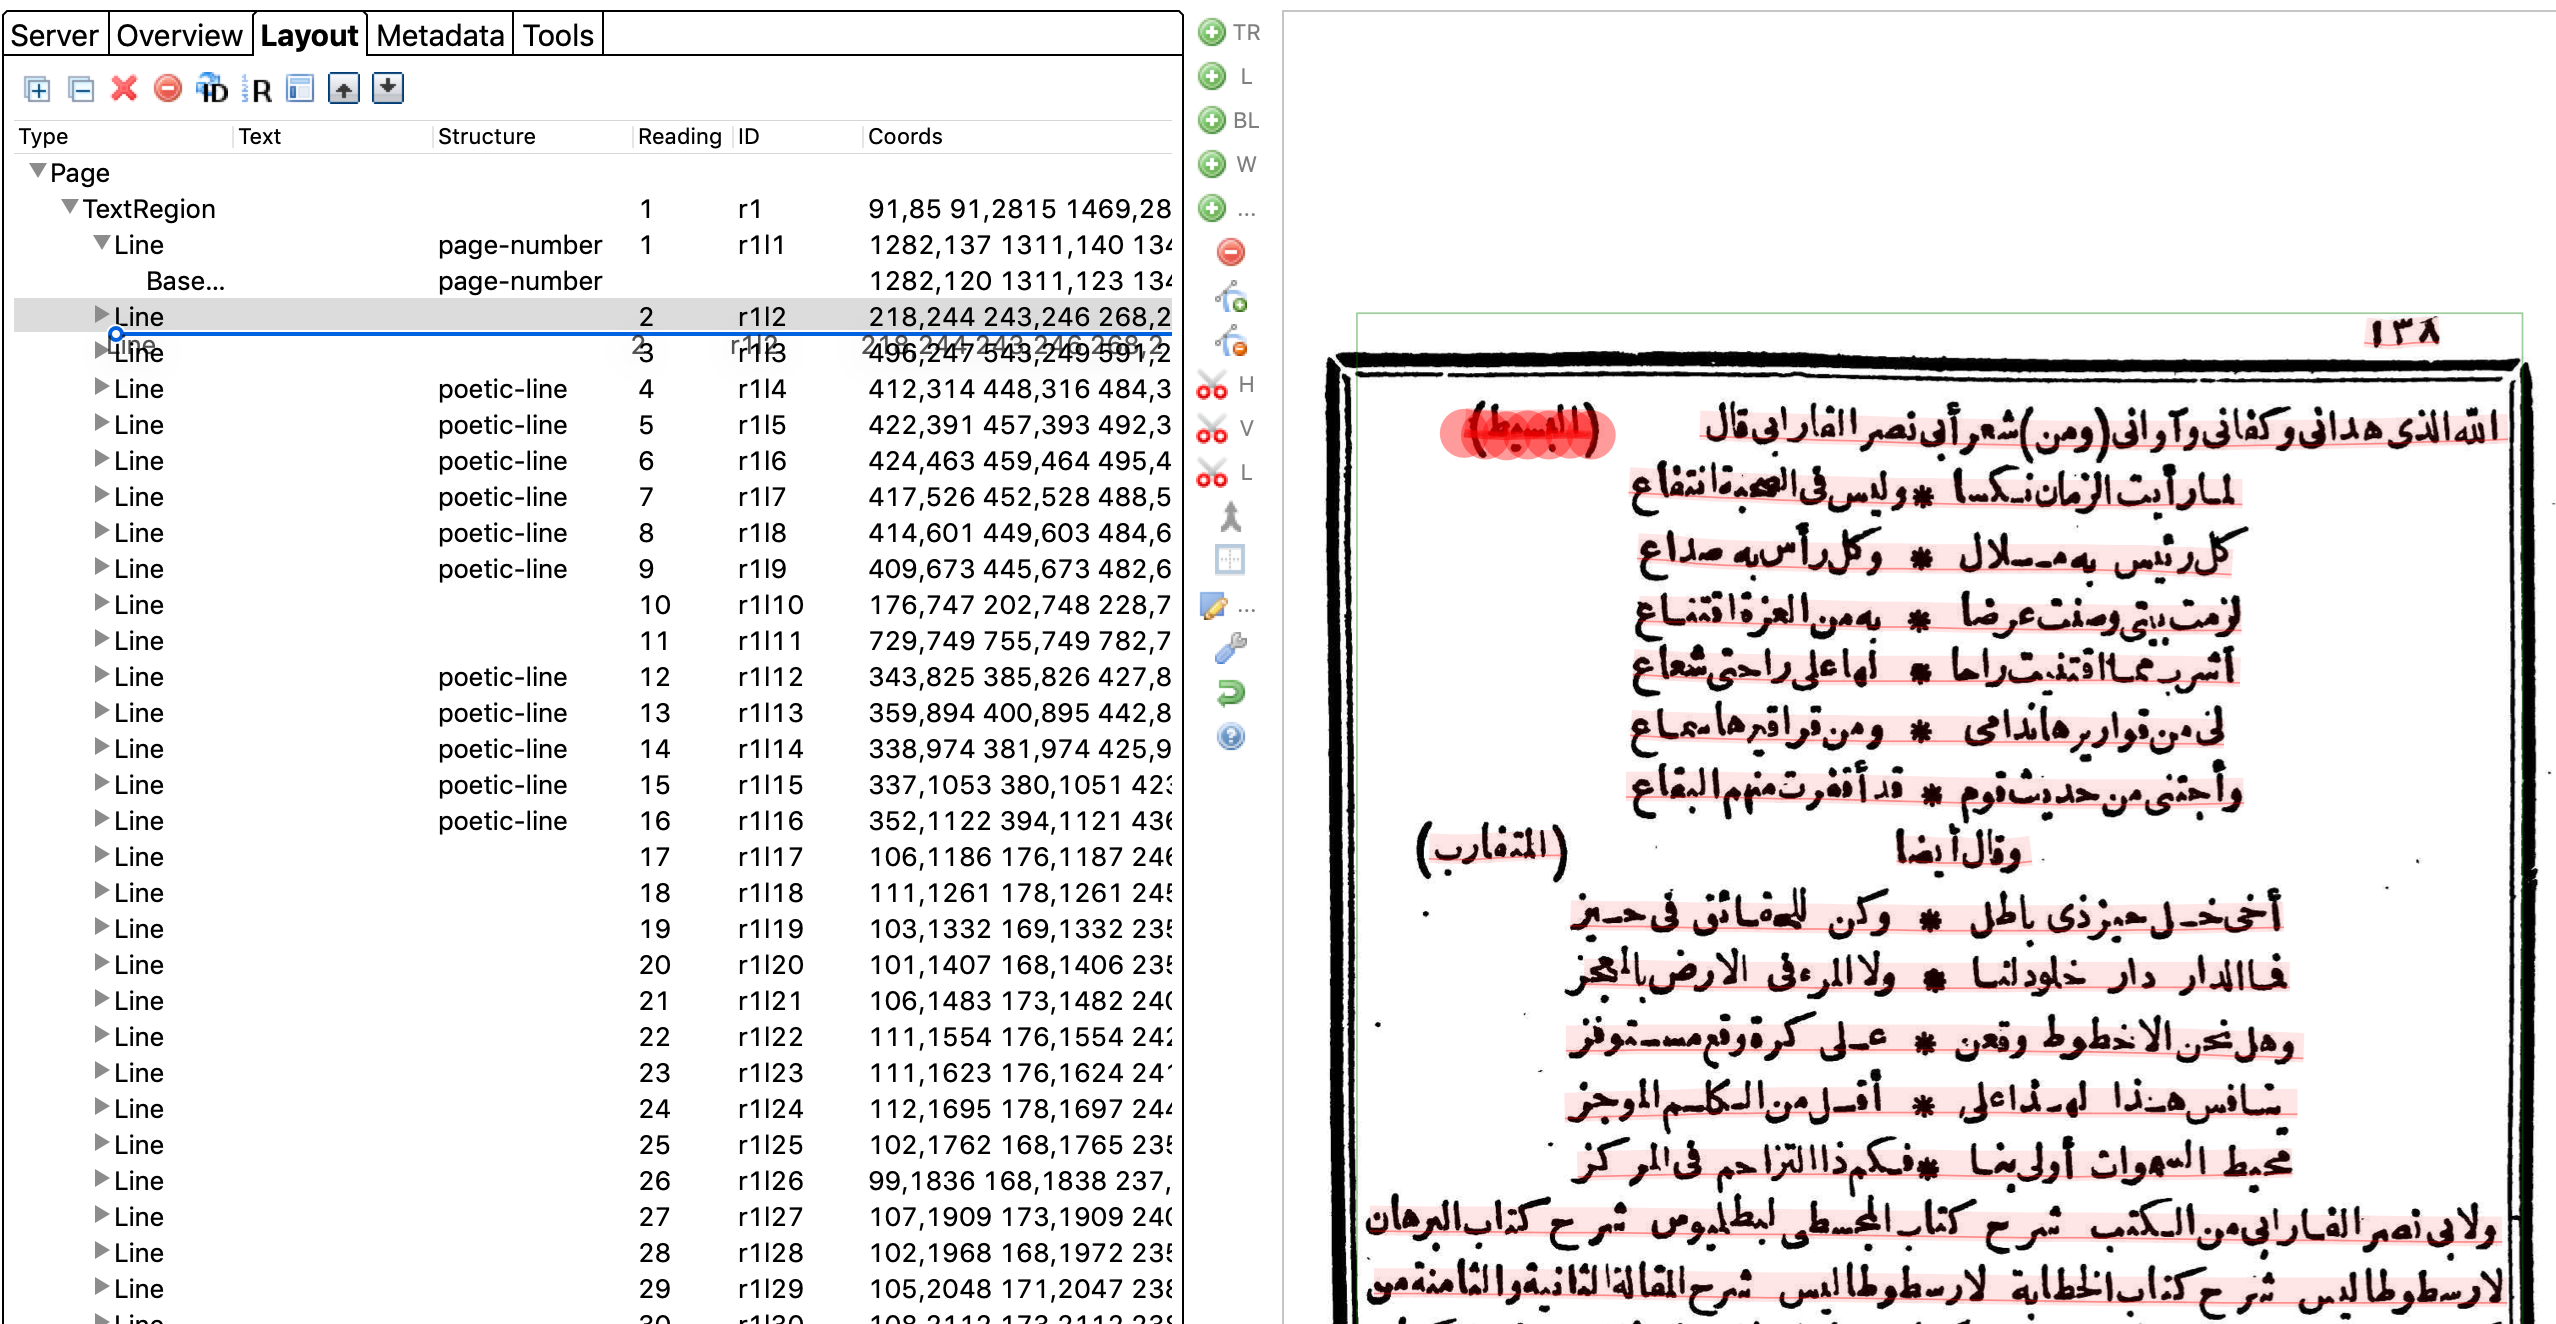Image resolution: width=2556 pixels, height=1324 pixels.
Task: Click the red X delete icon
Action: (x=124, y=89)
